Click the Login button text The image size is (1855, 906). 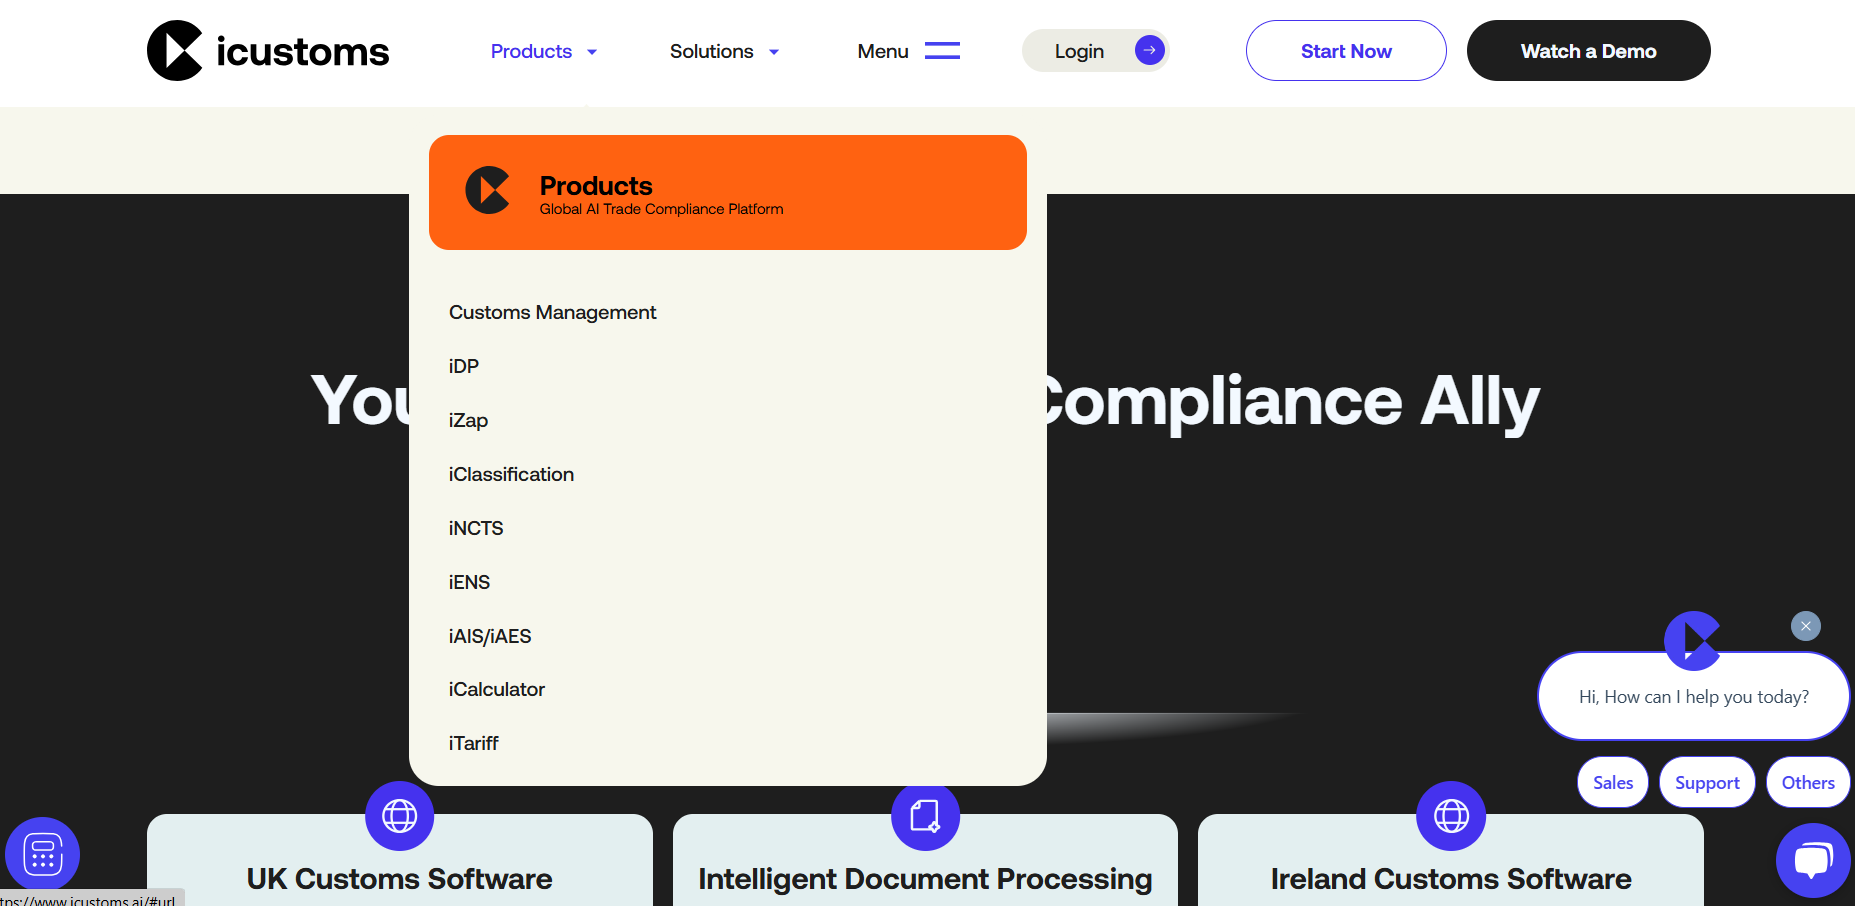pos(1079,51)
